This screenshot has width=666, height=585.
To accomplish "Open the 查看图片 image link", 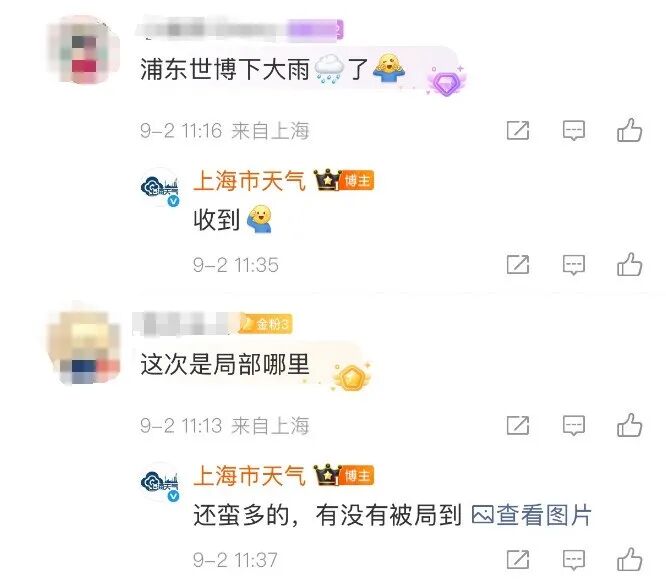I will pyautogui.click(x=531, y=515).
